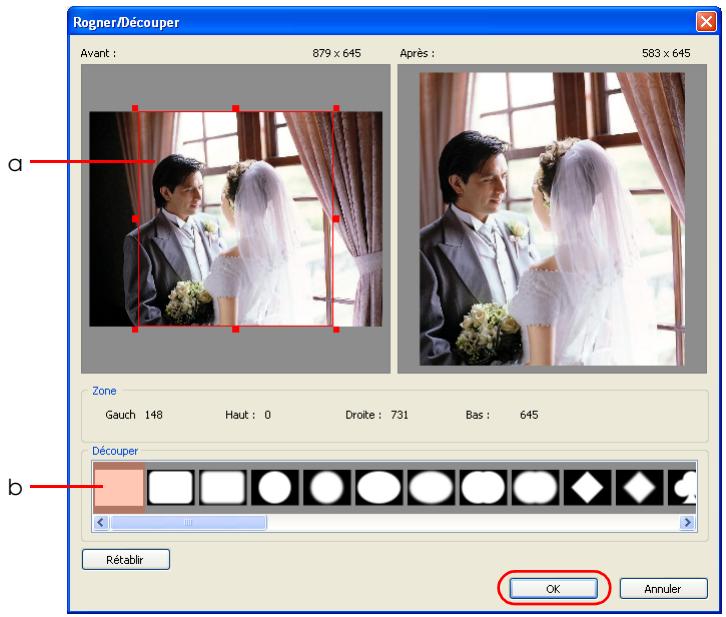
Task: Click the Après : label
Action: tap(417, 53)
